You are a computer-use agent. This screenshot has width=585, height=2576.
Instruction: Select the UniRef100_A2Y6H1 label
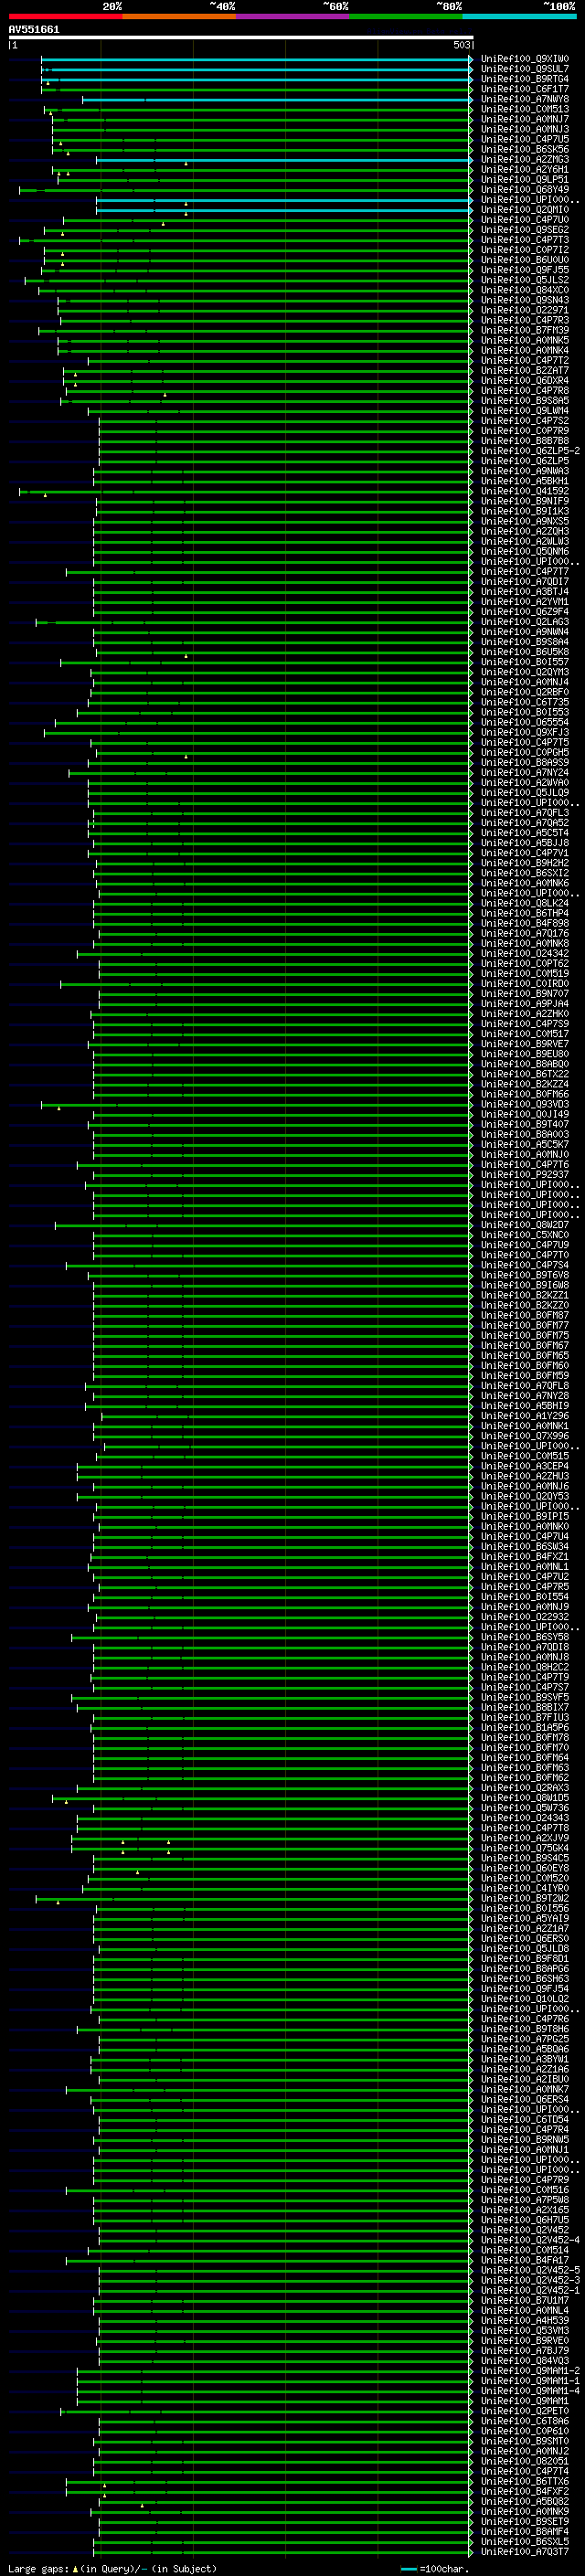point(525,170)
